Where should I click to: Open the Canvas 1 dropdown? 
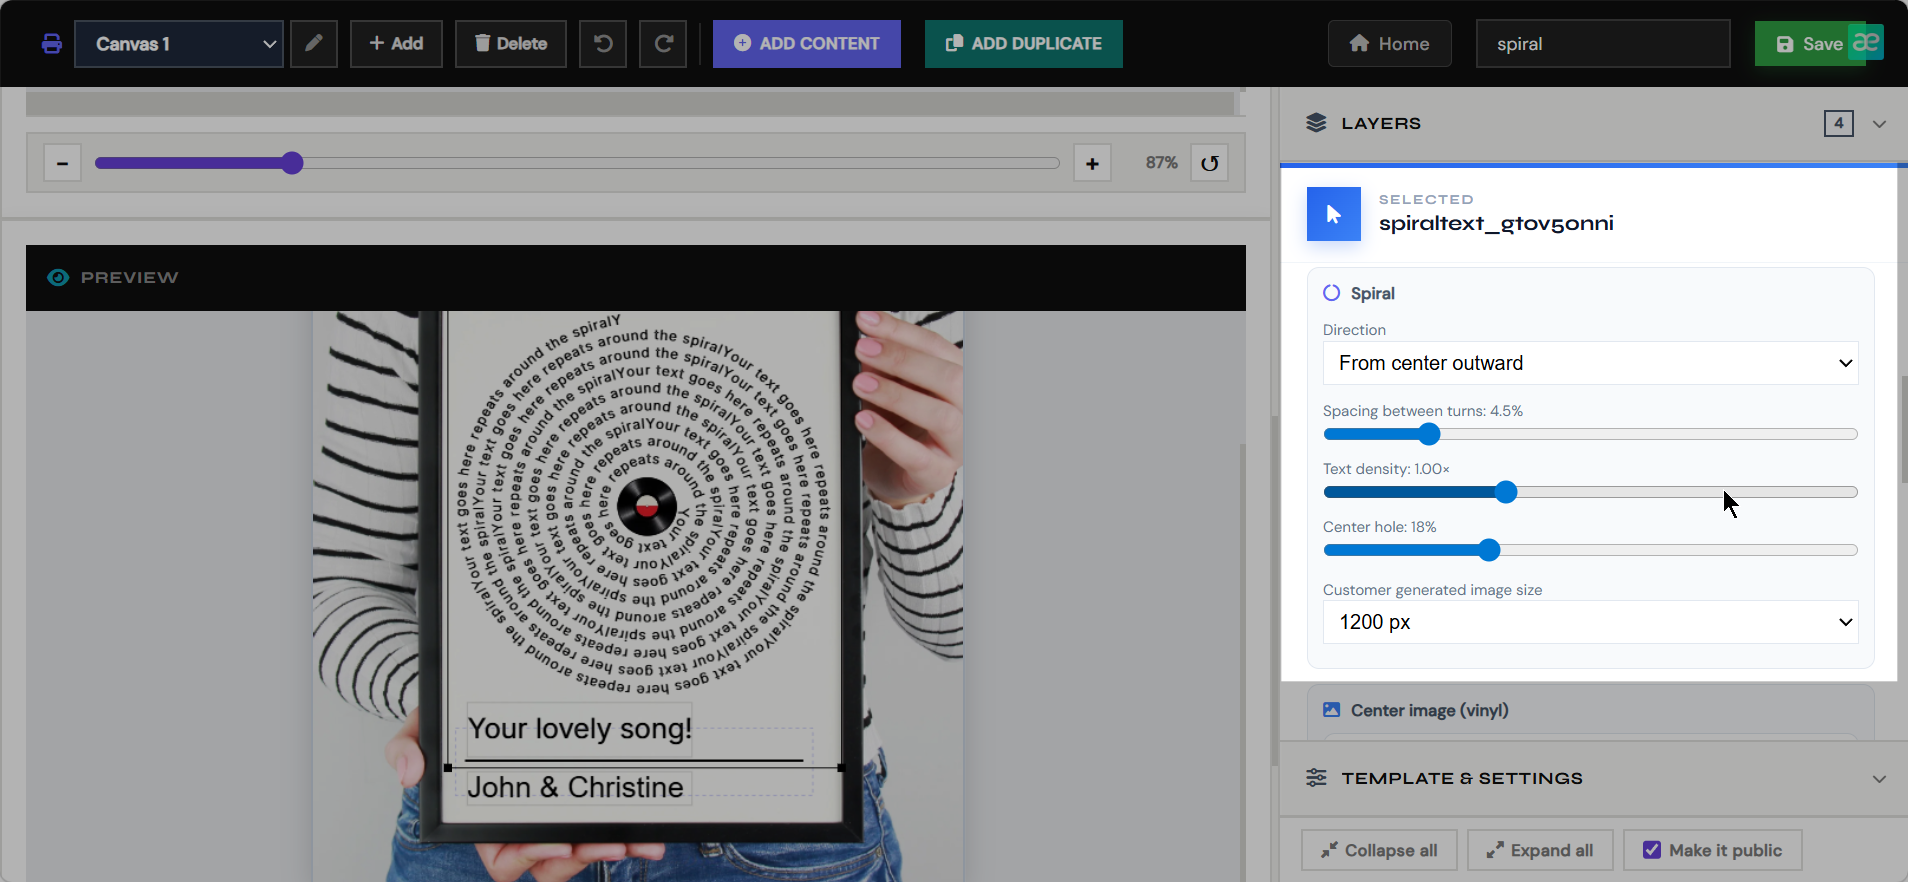(x=179, y=44)
